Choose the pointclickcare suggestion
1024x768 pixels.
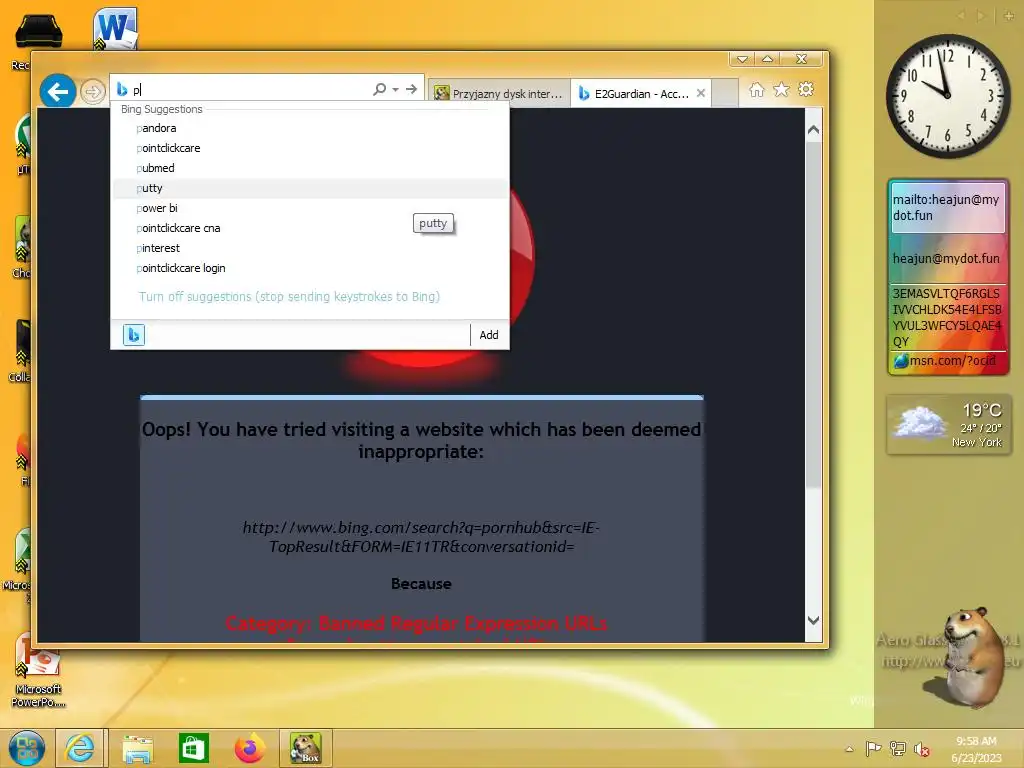(x=310, y=148)
